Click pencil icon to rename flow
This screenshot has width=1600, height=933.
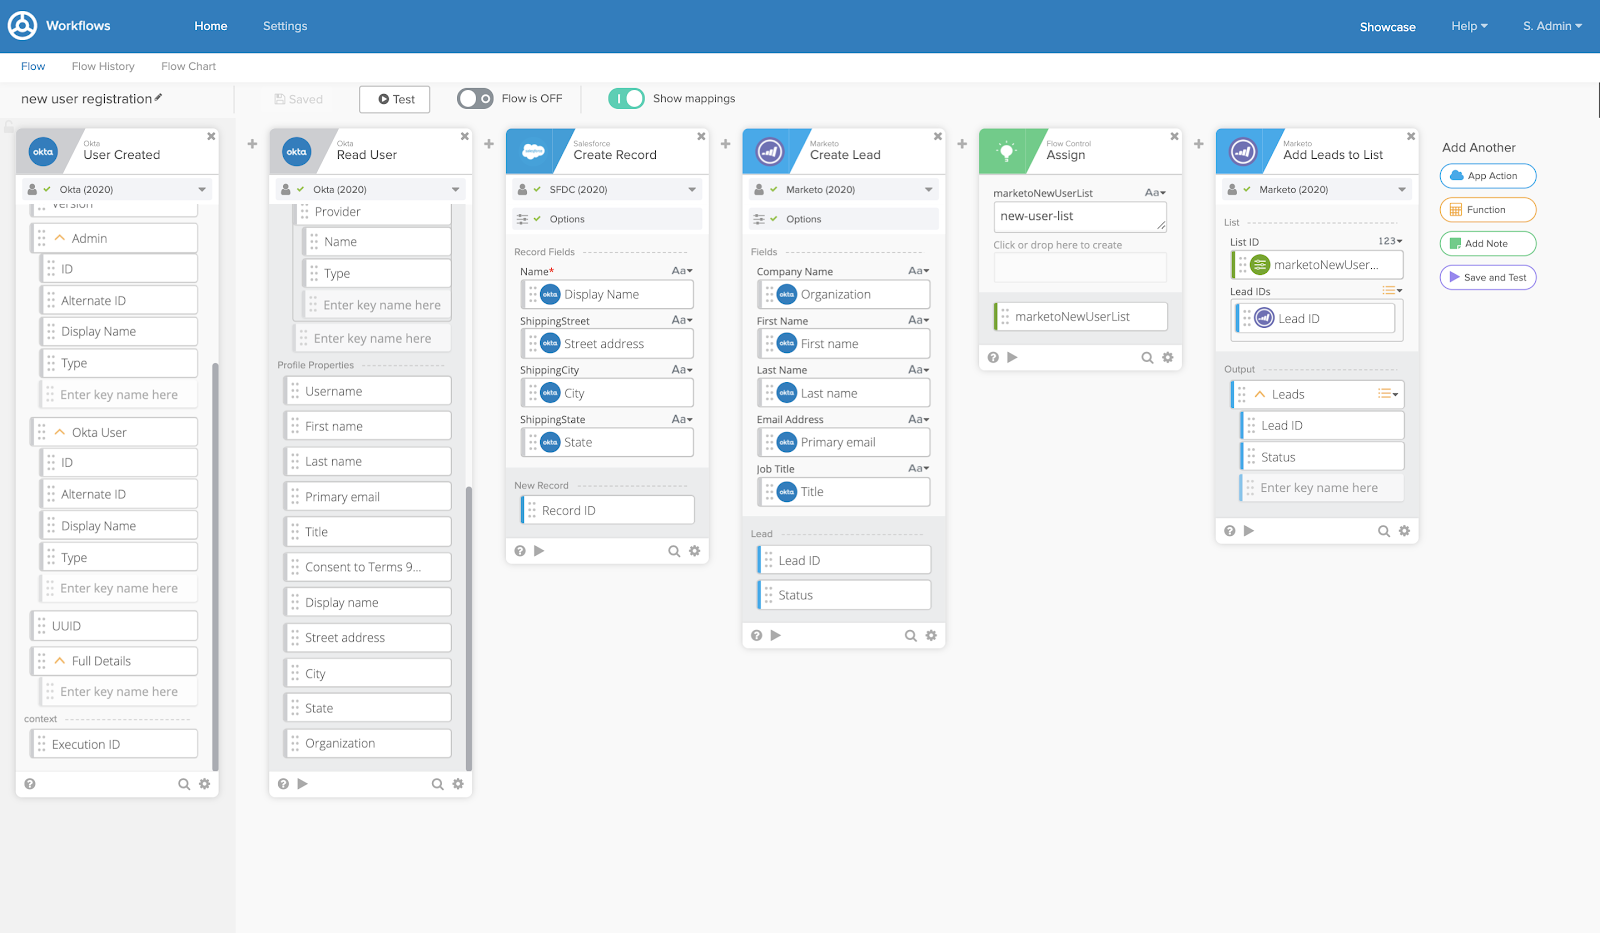[x=159, y=98]
